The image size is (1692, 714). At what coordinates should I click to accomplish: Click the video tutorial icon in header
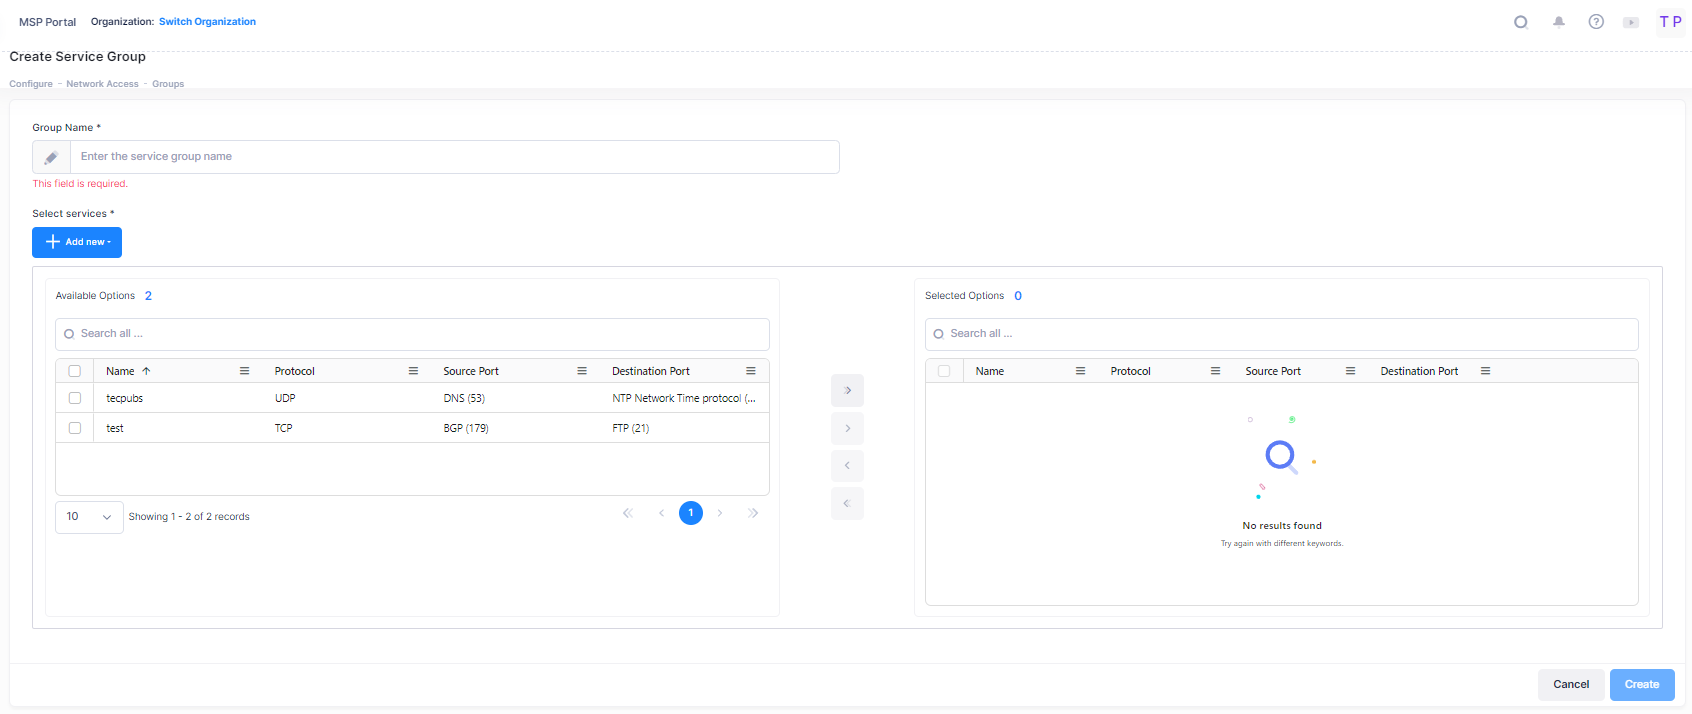click(1631, 22)
